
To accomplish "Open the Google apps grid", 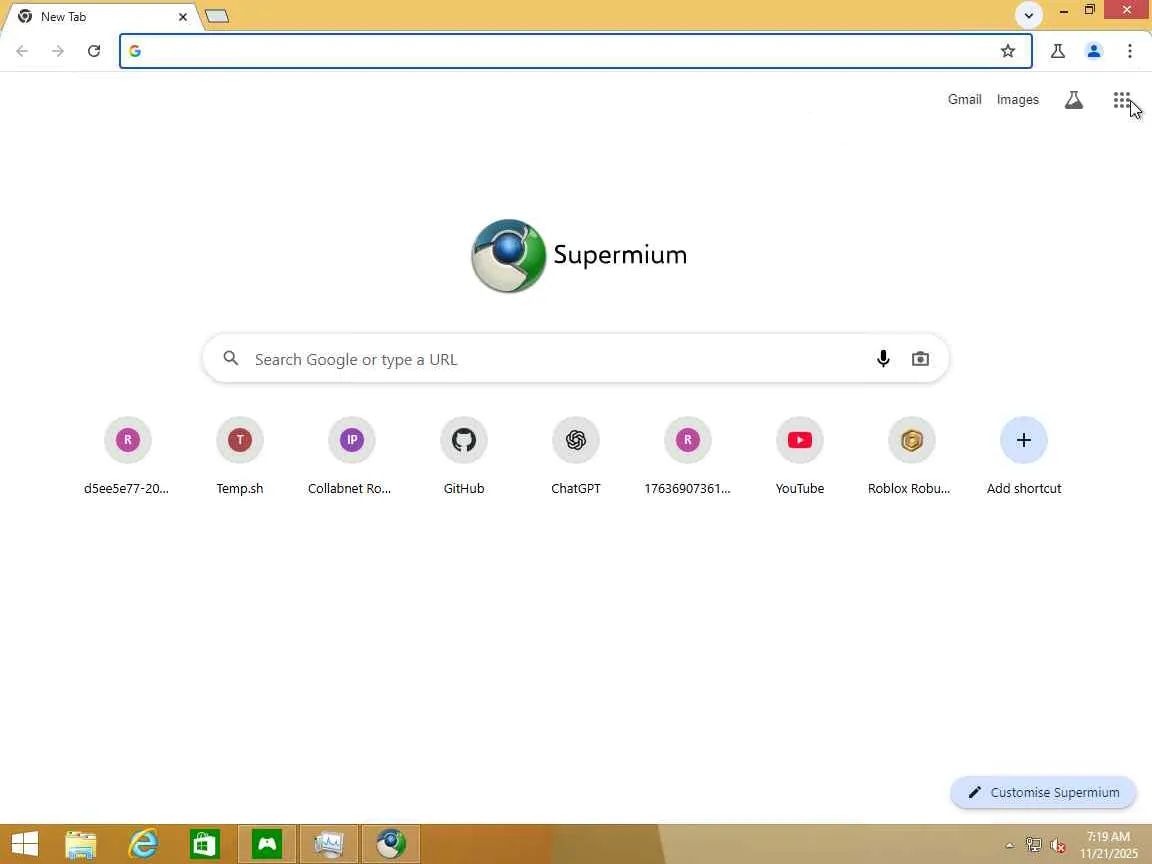I will pyautogui.click(x=1121, y=100).
